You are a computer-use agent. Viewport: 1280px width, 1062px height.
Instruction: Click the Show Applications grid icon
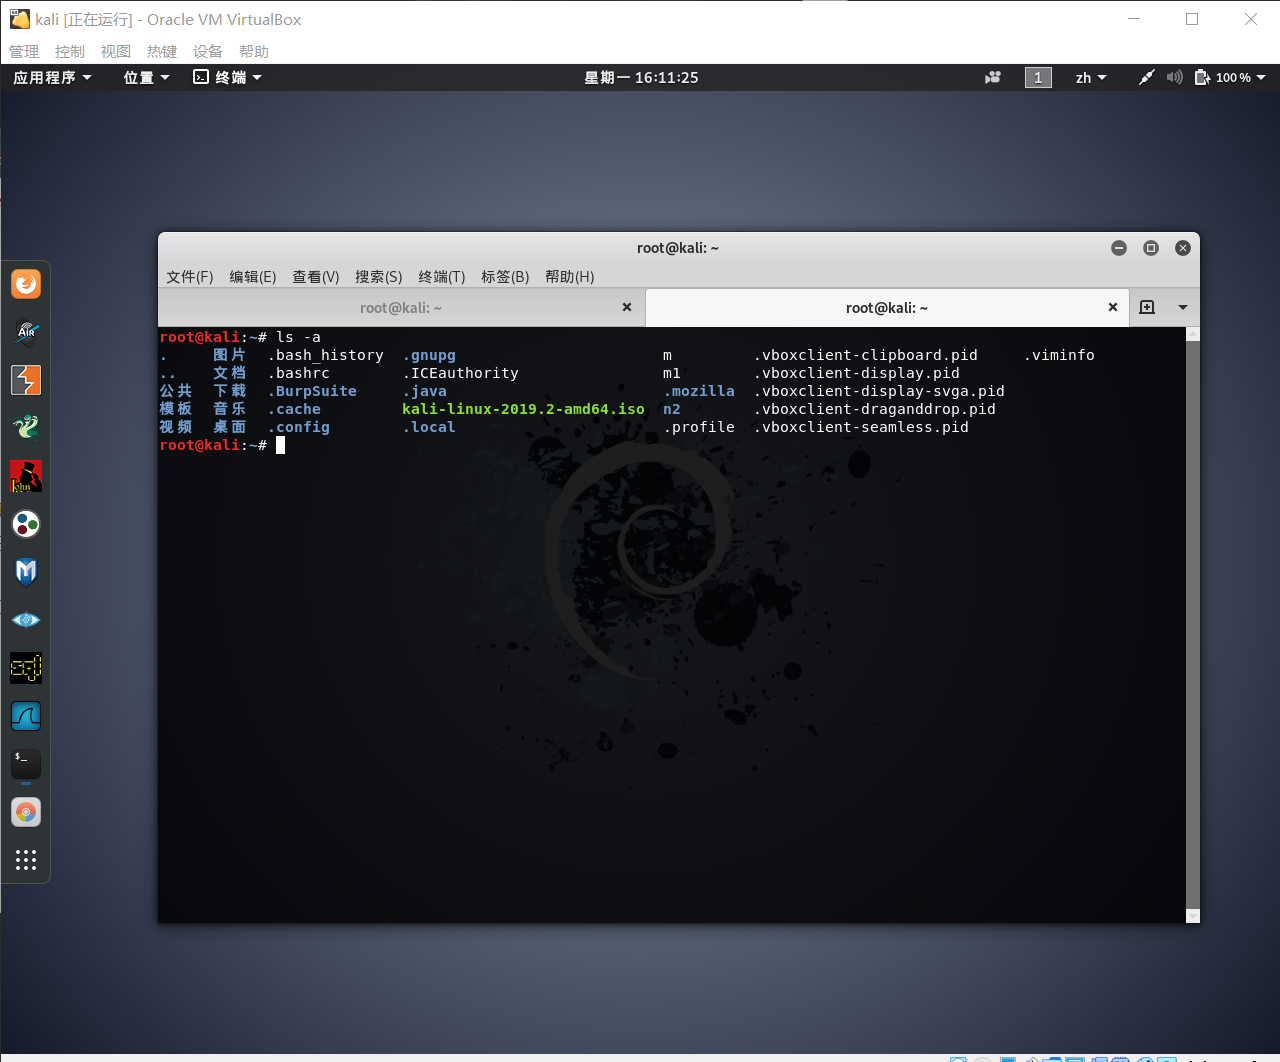point(26,859)
